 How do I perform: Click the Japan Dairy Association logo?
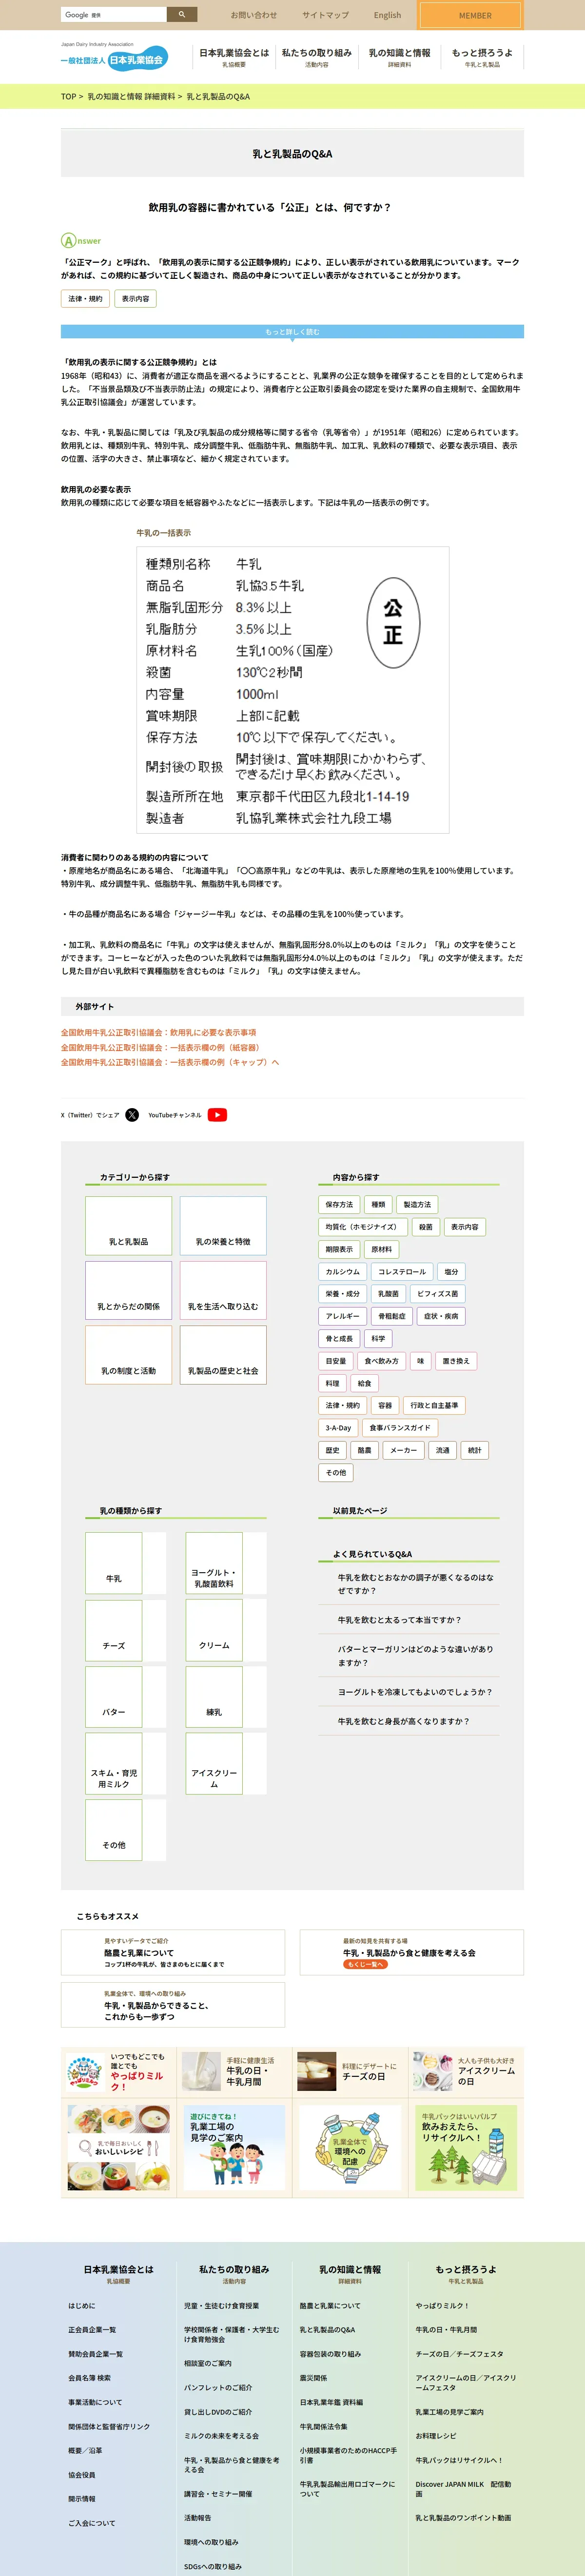[114, 58]
